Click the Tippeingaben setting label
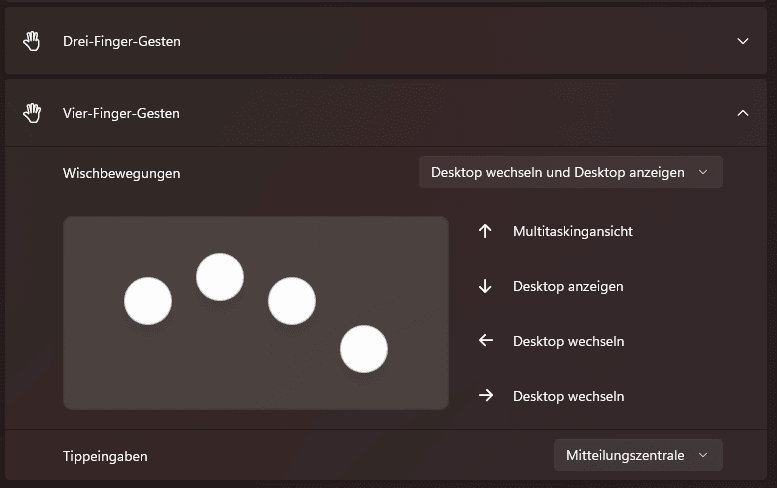 coord(105,456)
